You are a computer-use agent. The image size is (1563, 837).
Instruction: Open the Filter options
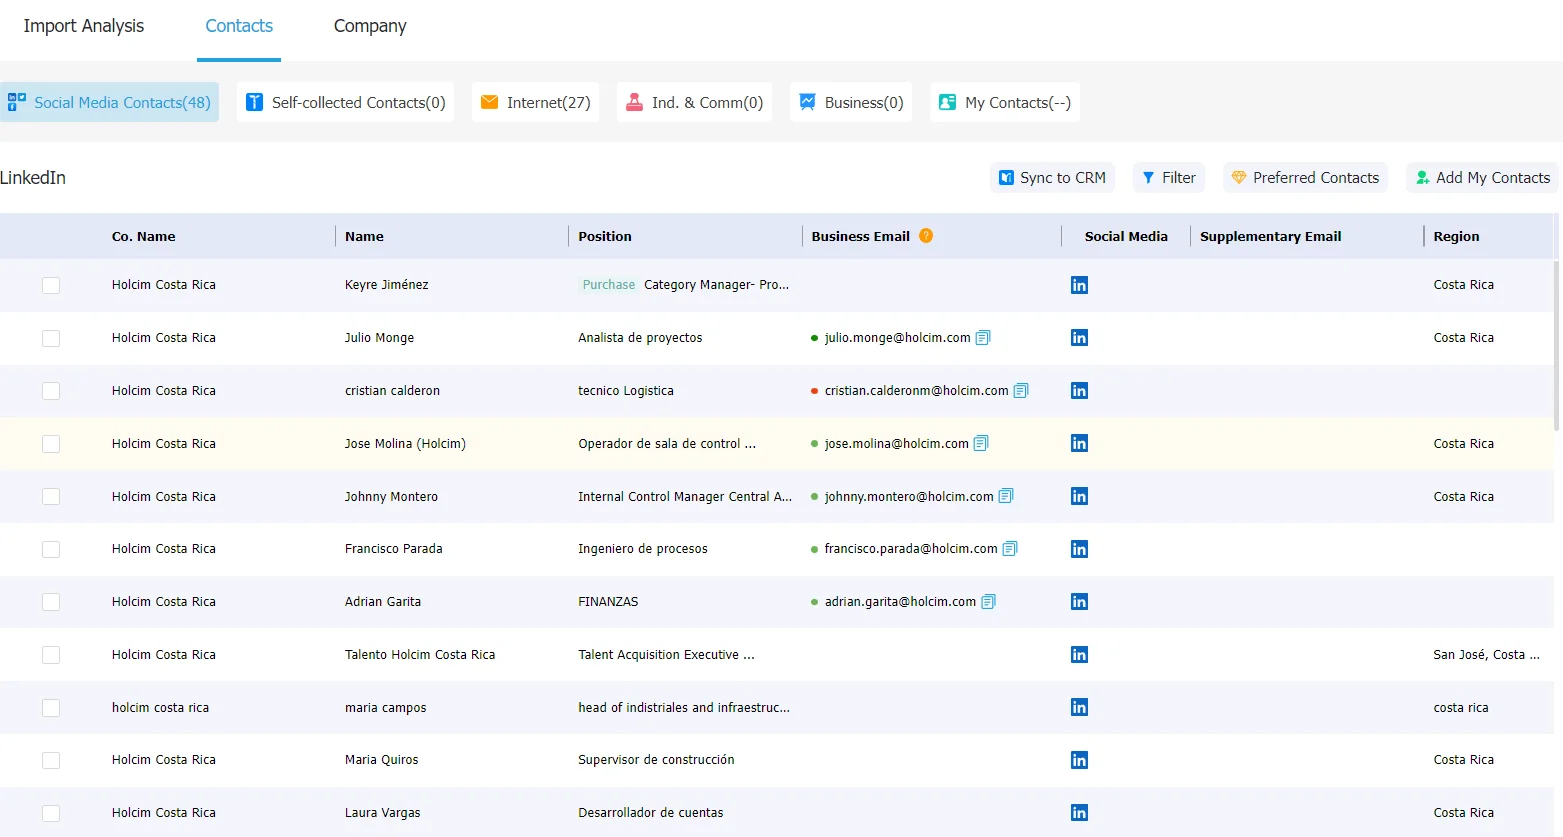point(1169,177)
